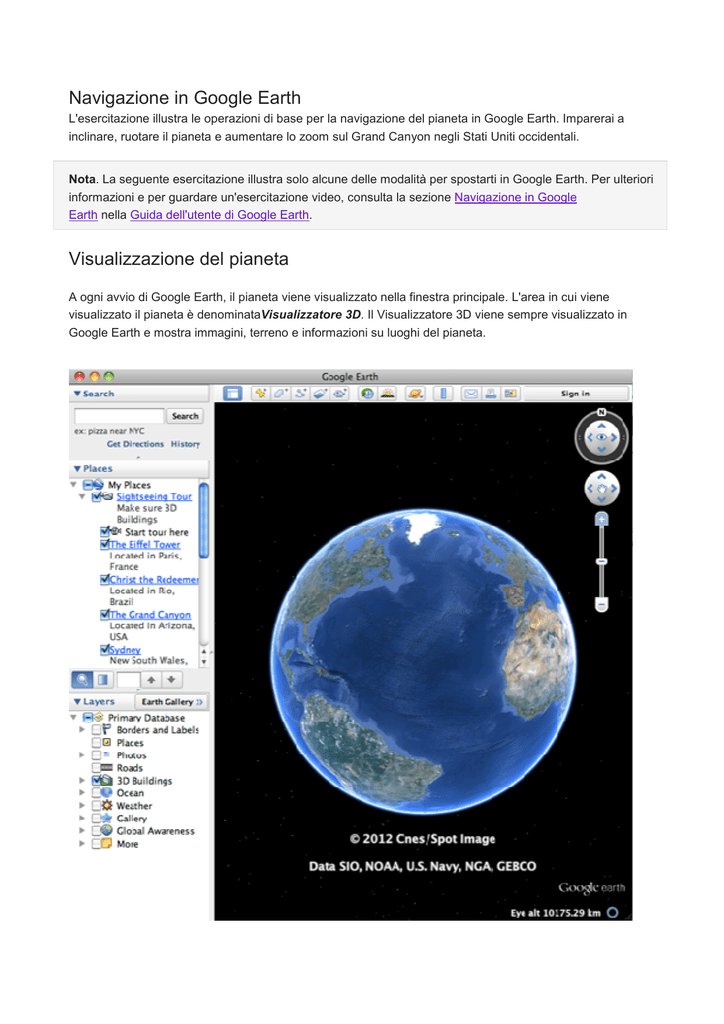
Task: Select the Add Path tool
Action: (300, 393)
